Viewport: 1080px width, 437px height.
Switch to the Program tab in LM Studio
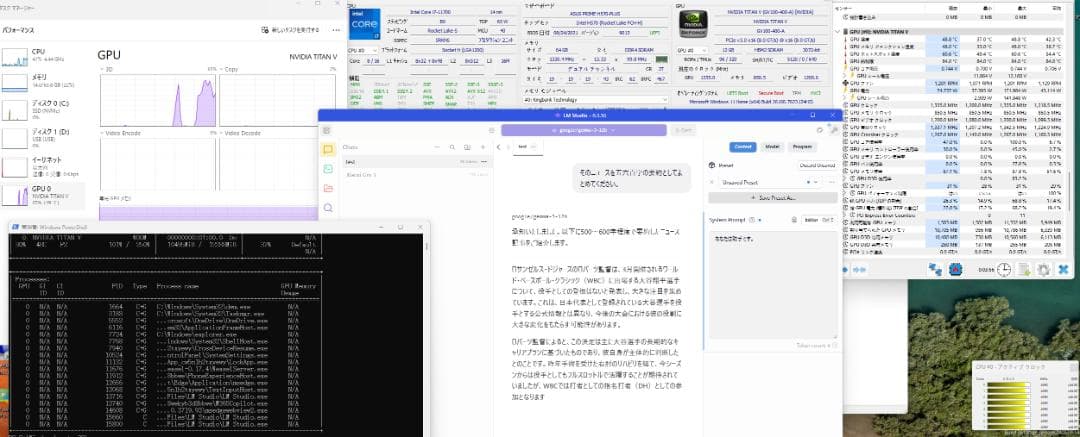coord(802,147)
